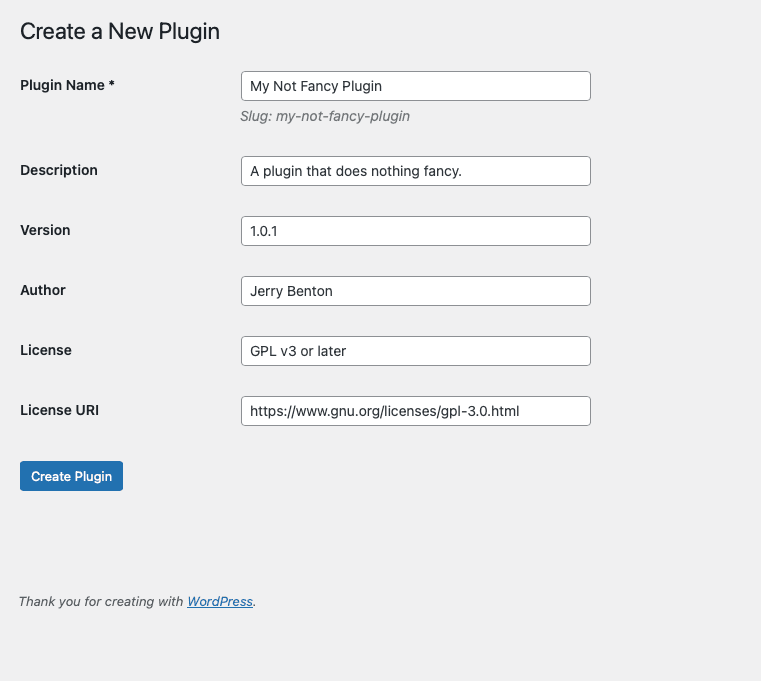761x681 pixels.
Task: Click the License field containing GPL v3
Action: pyautogui.click(x=415, y=351)
